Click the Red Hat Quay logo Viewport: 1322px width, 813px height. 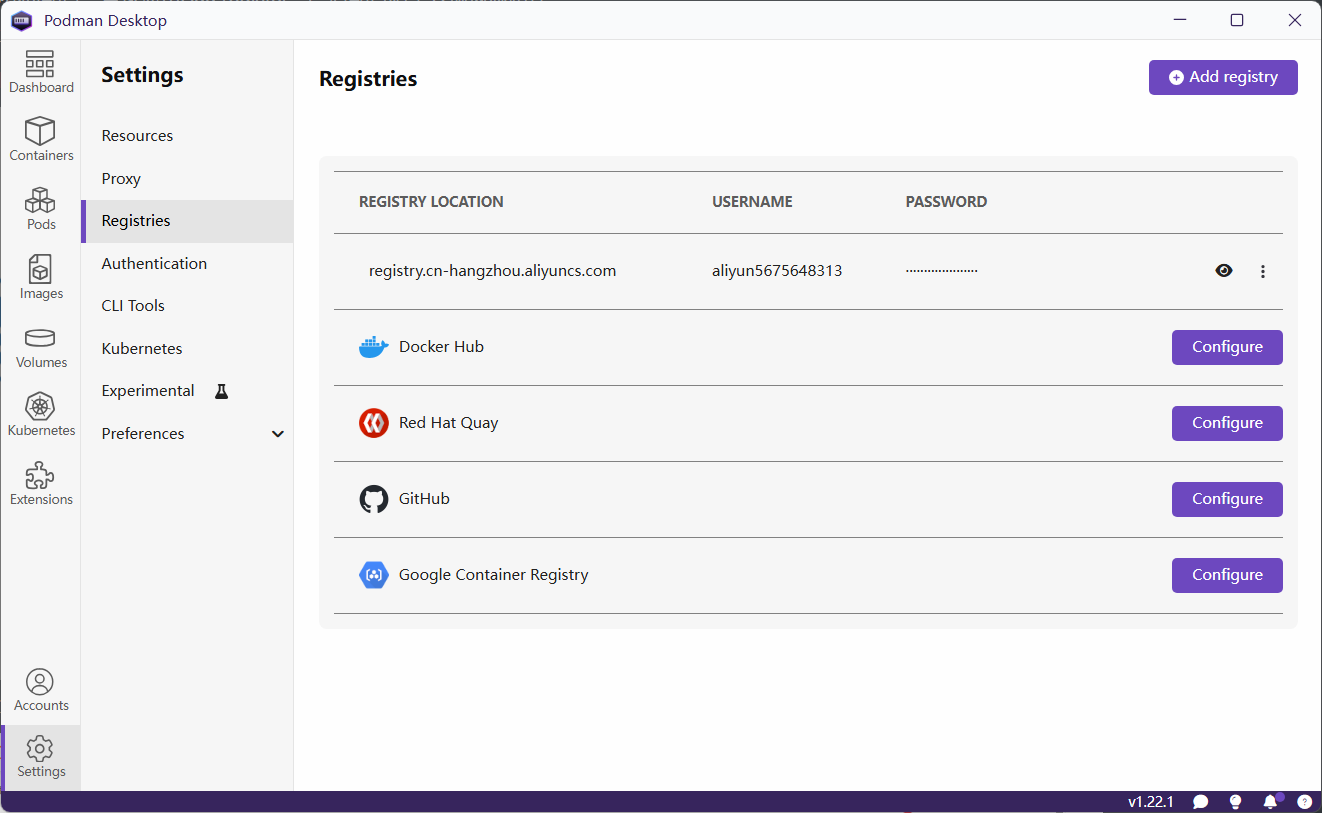click(373, 423)
